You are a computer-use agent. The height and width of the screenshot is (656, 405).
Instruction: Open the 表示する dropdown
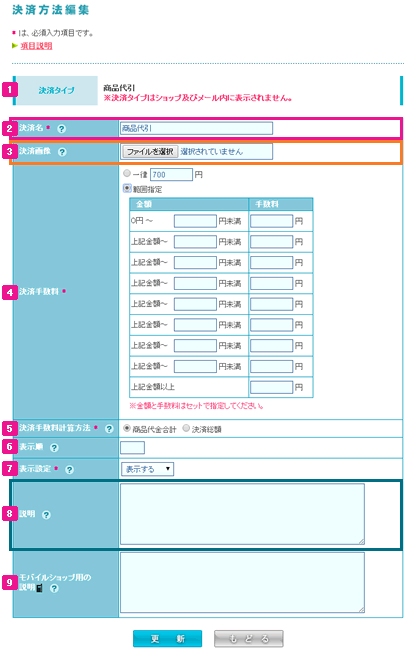point(147,469)
